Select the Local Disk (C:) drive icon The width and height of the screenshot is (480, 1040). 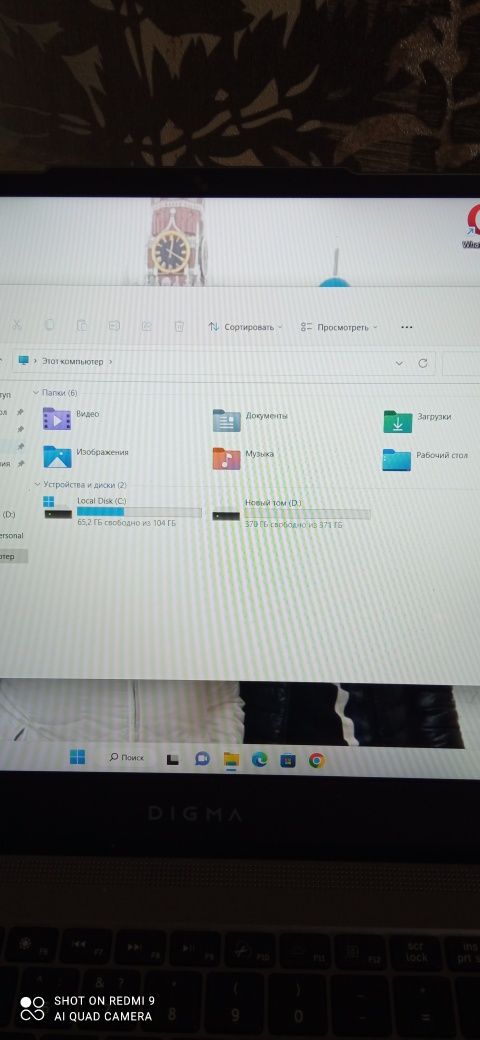click(x=58, y=508)
